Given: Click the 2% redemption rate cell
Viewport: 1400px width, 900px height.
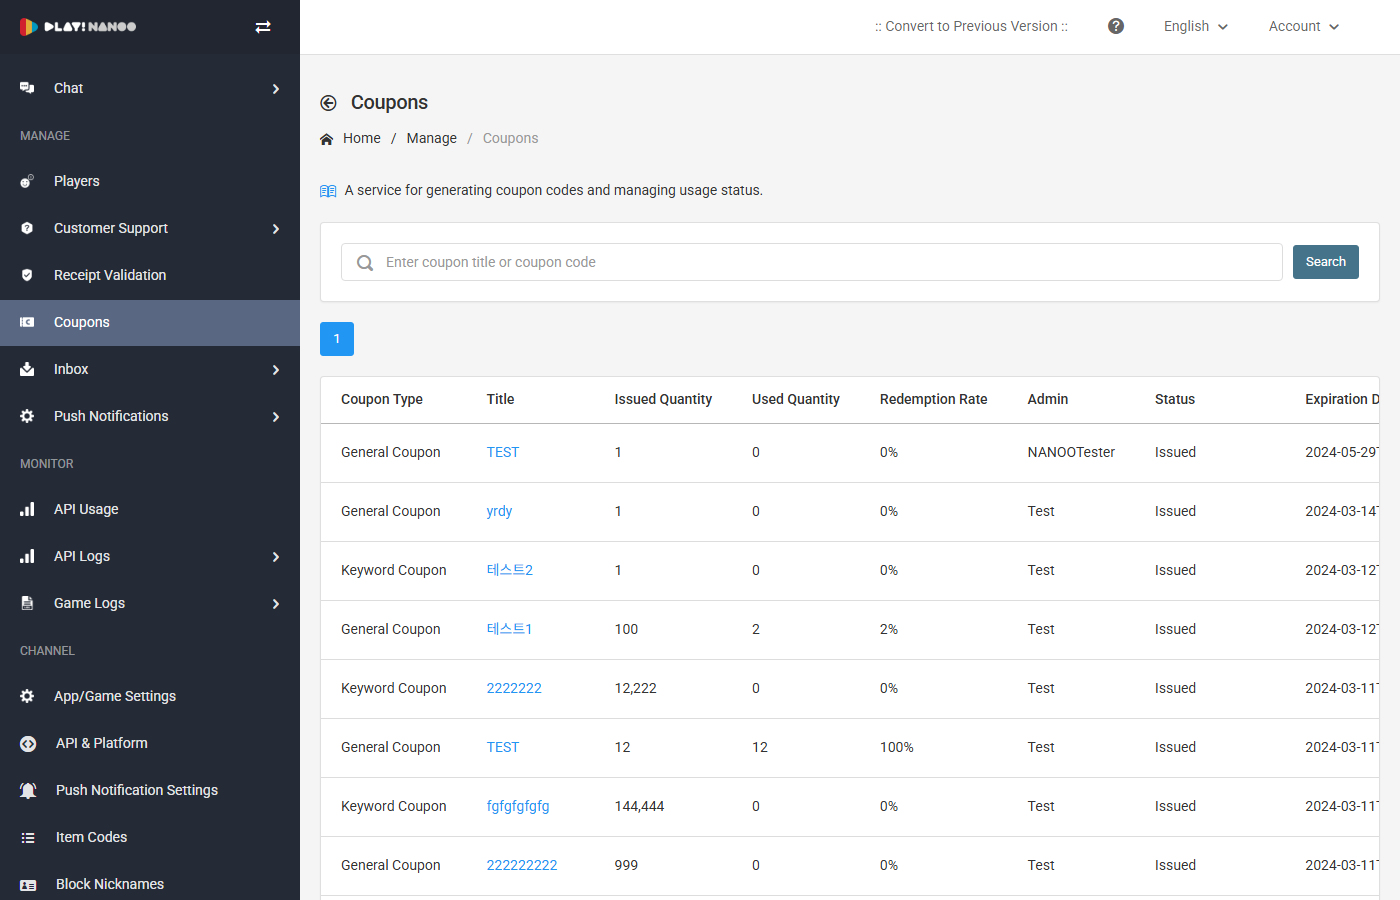Looking at the screenshot, I should [x=889, y=629].
